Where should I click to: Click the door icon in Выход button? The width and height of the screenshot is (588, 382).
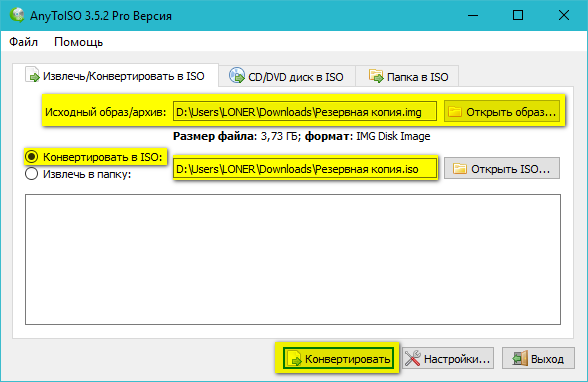point(520,358)
